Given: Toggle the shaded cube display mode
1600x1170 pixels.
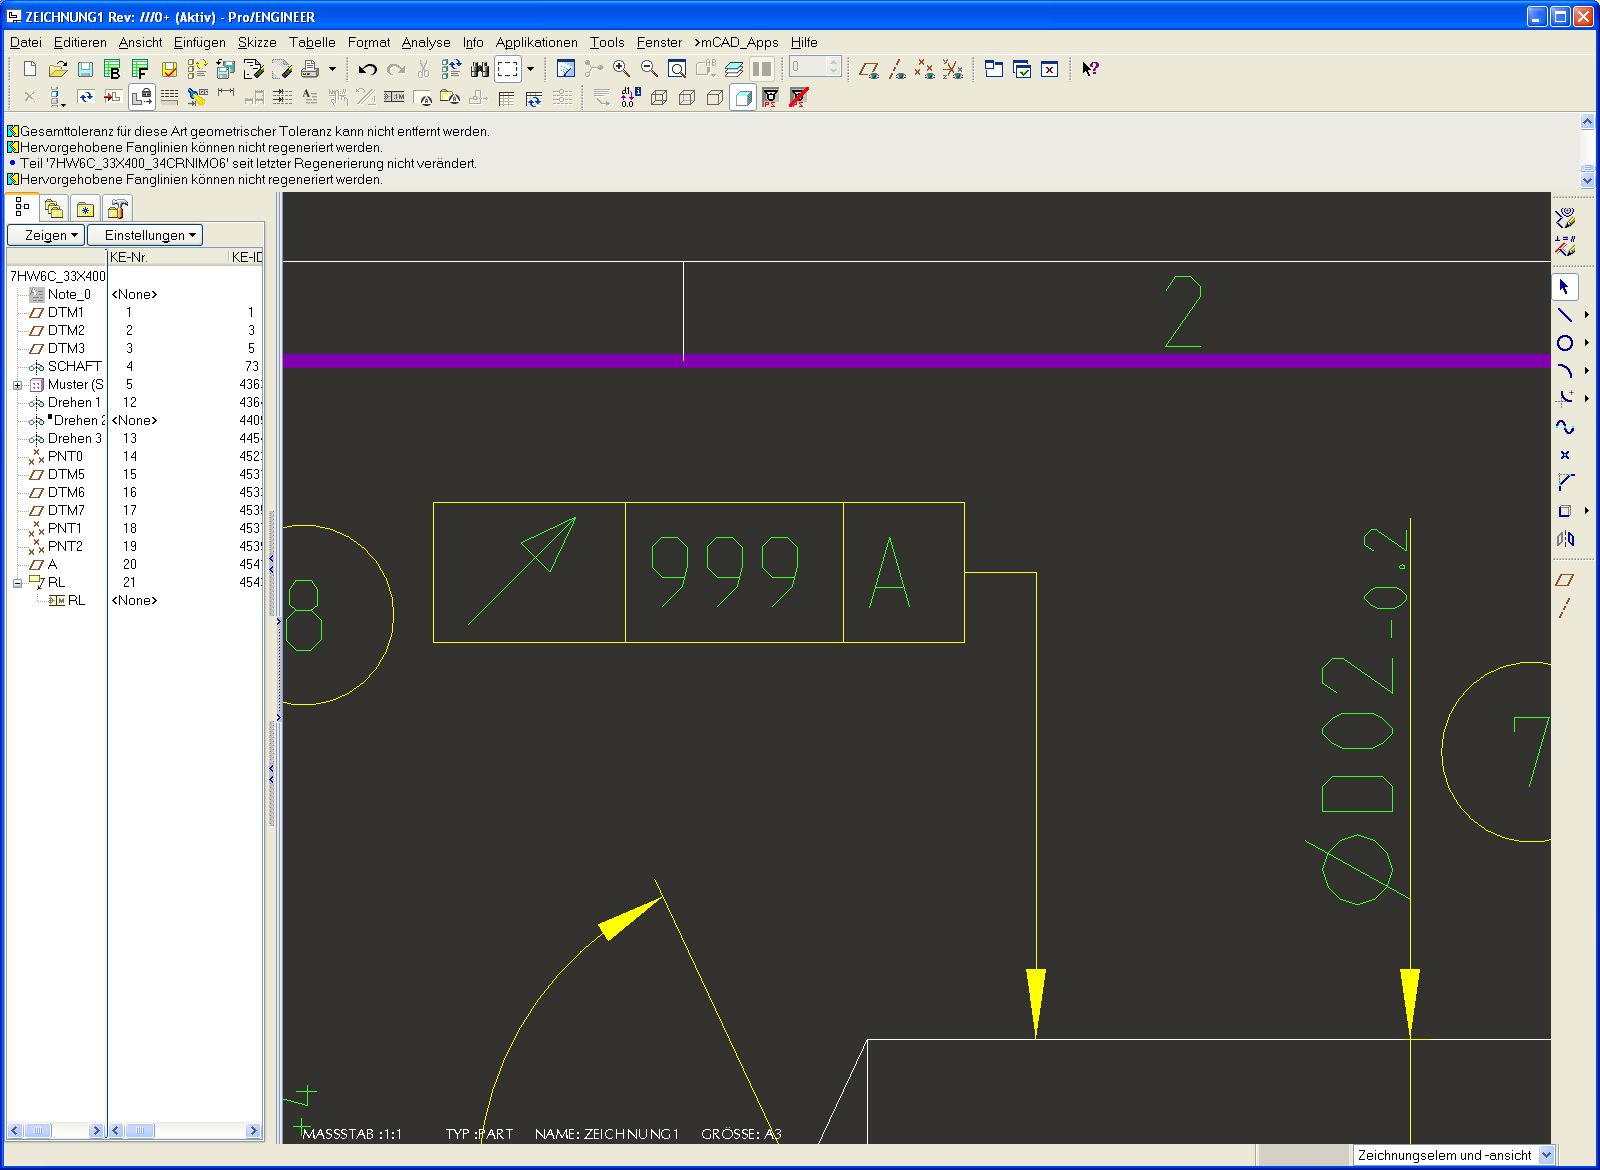Looking at the screenshot, I should pos(743,97).
